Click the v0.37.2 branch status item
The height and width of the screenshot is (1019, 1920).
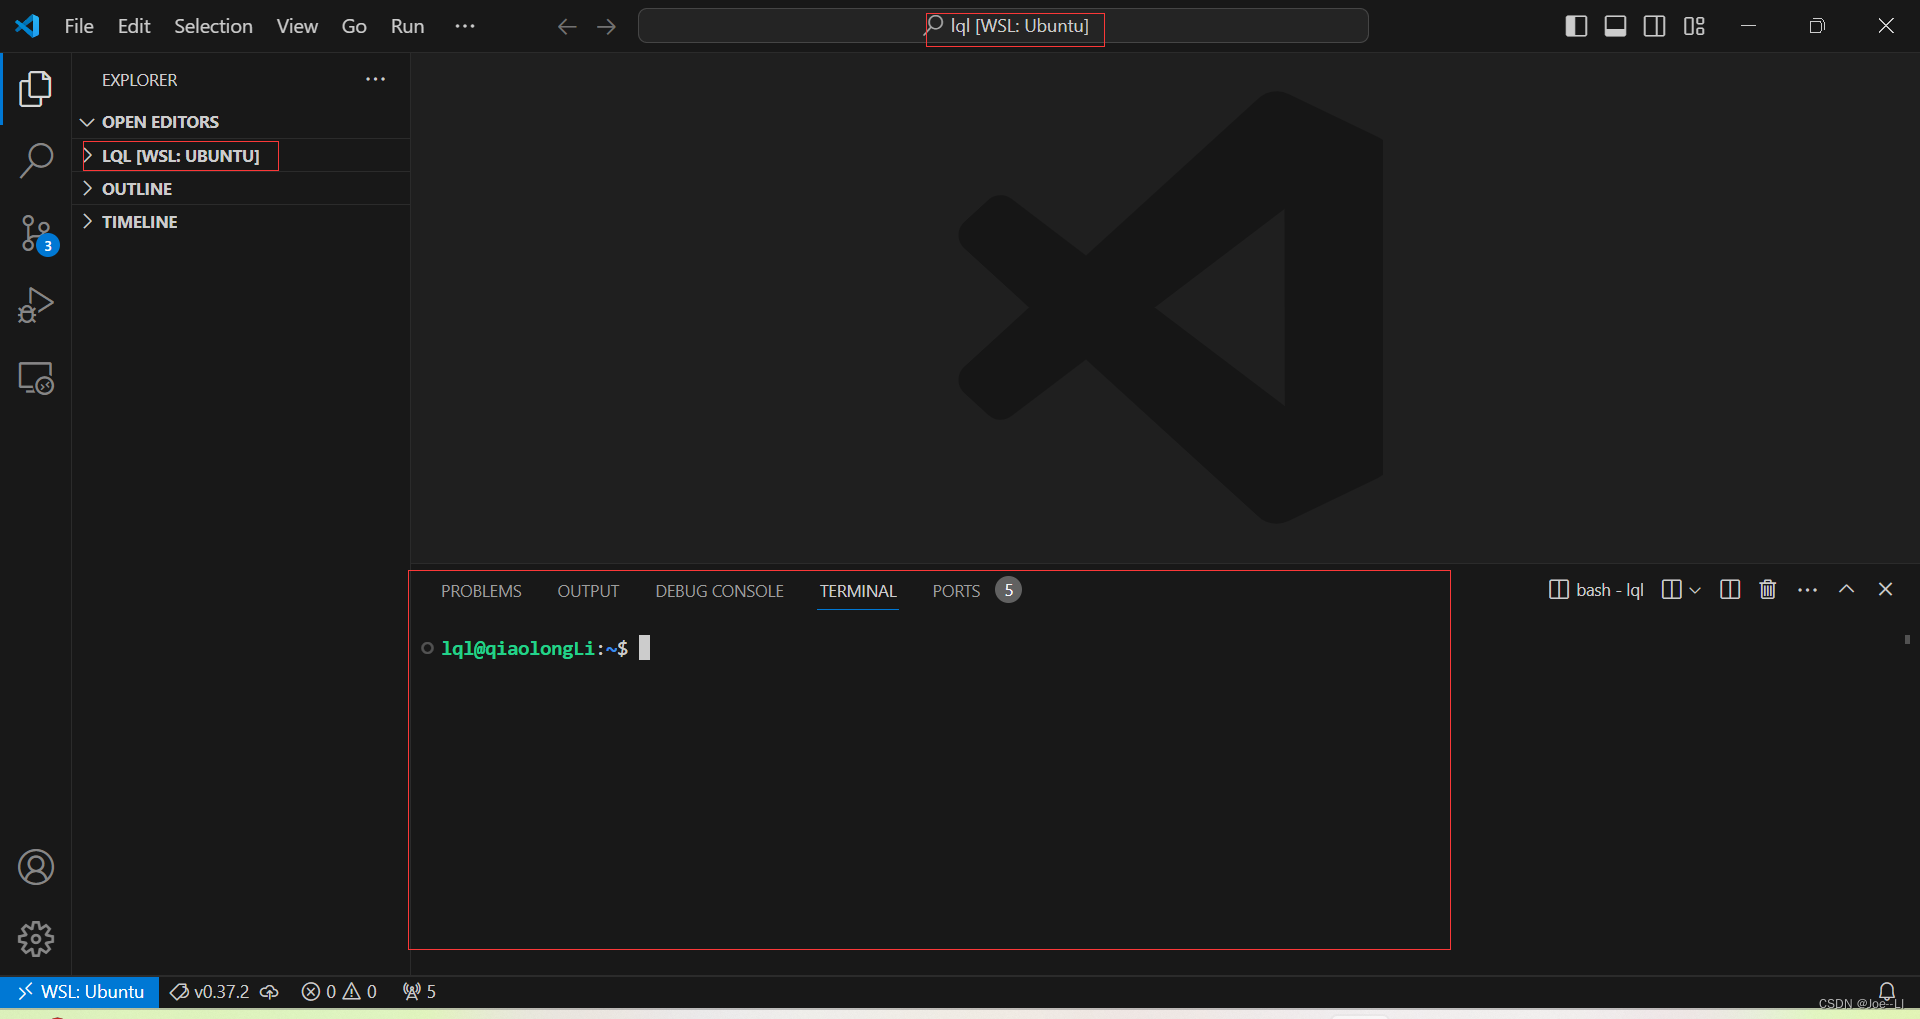pos(209,991)
